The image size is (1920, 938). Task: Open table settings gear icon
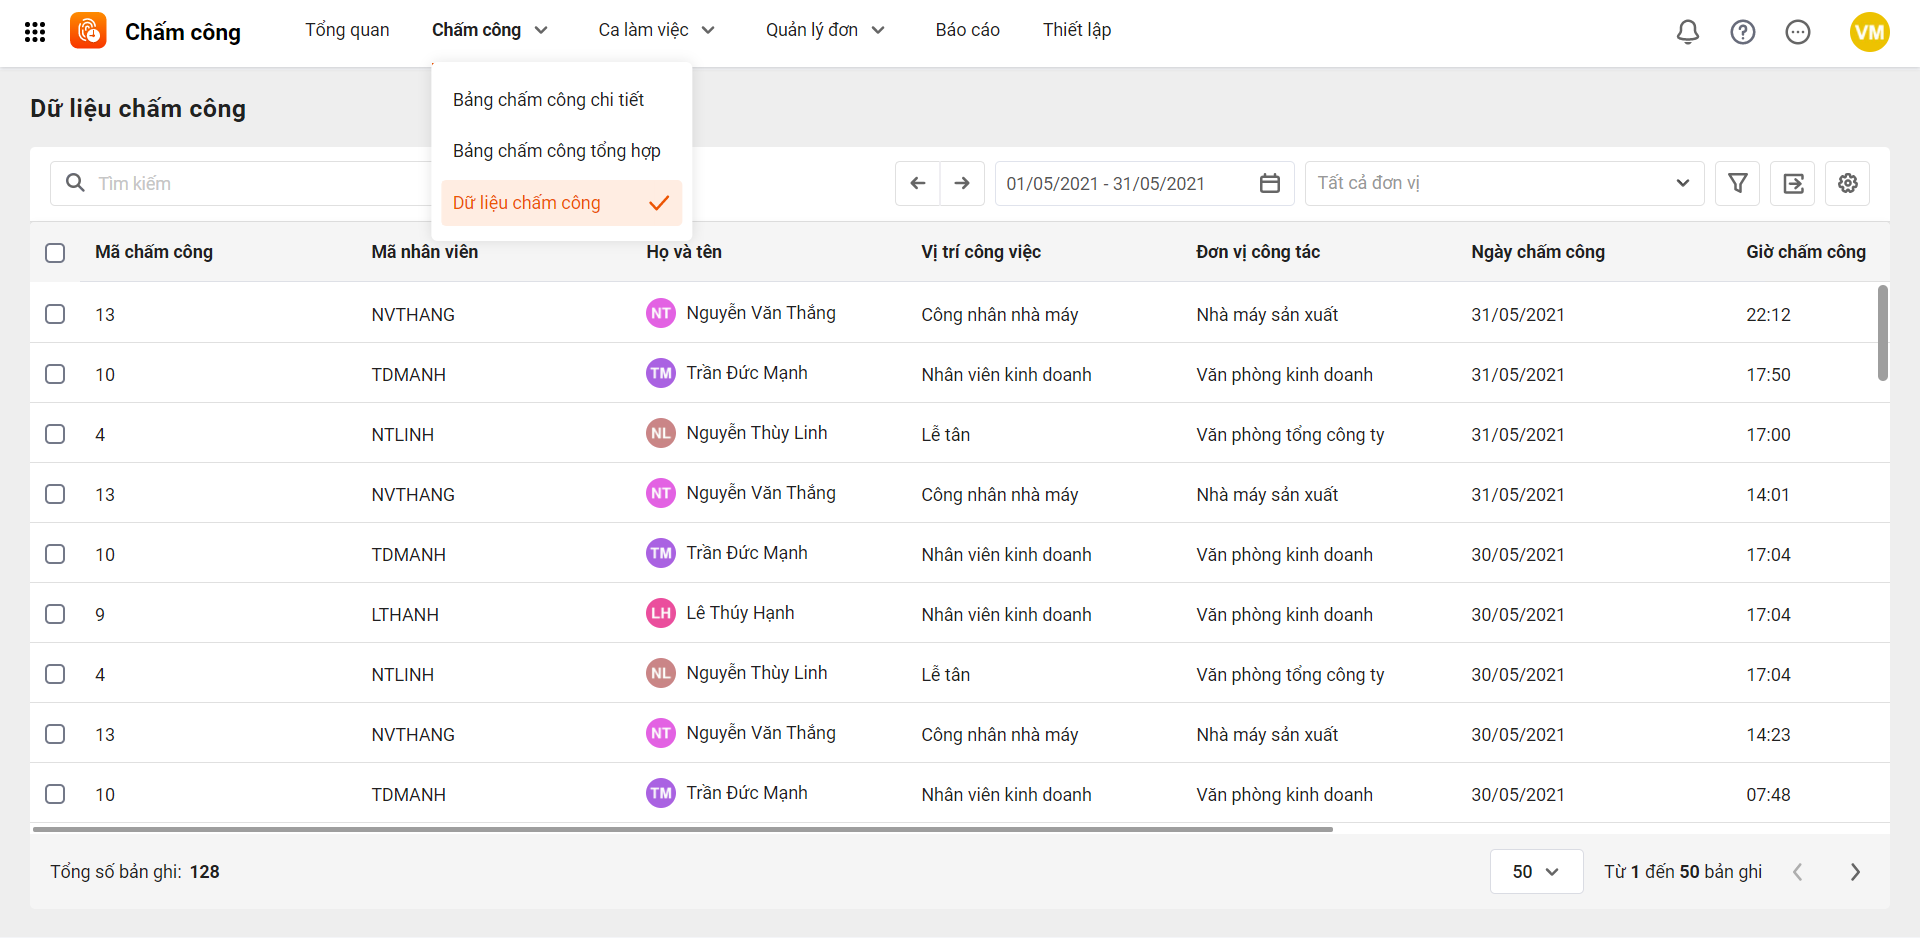1847,183
